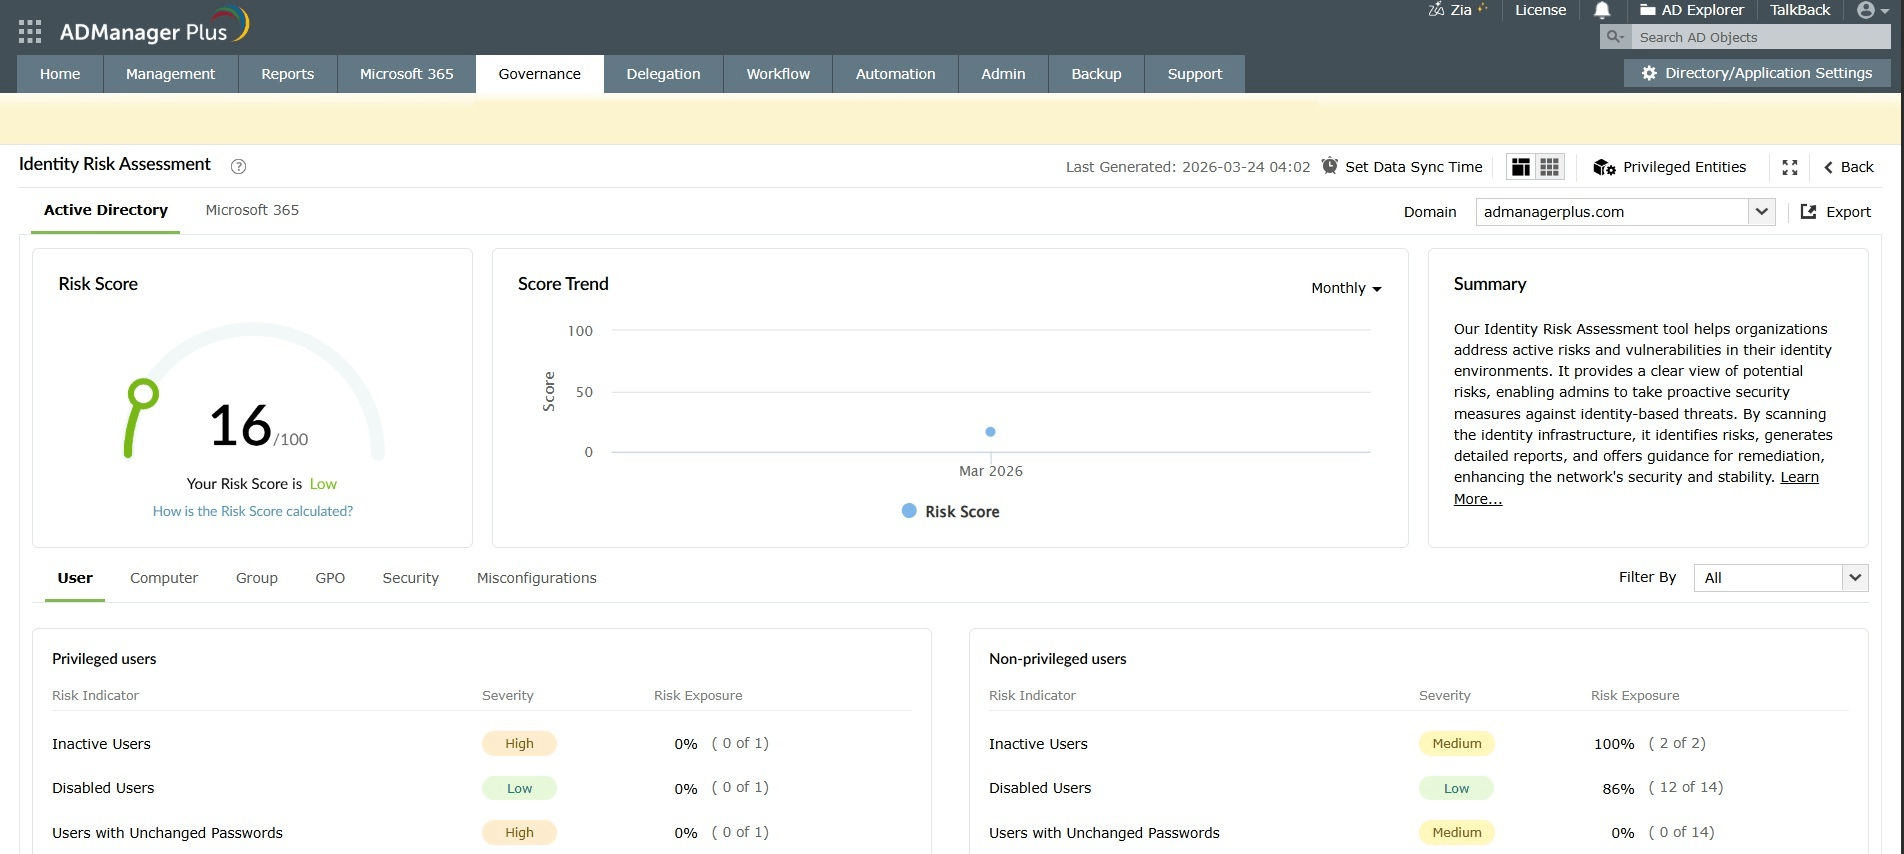This screenshot has width=1904, height=854.
Task: Select the Misconfigurations category tab
Action: (x=537, y=578)
